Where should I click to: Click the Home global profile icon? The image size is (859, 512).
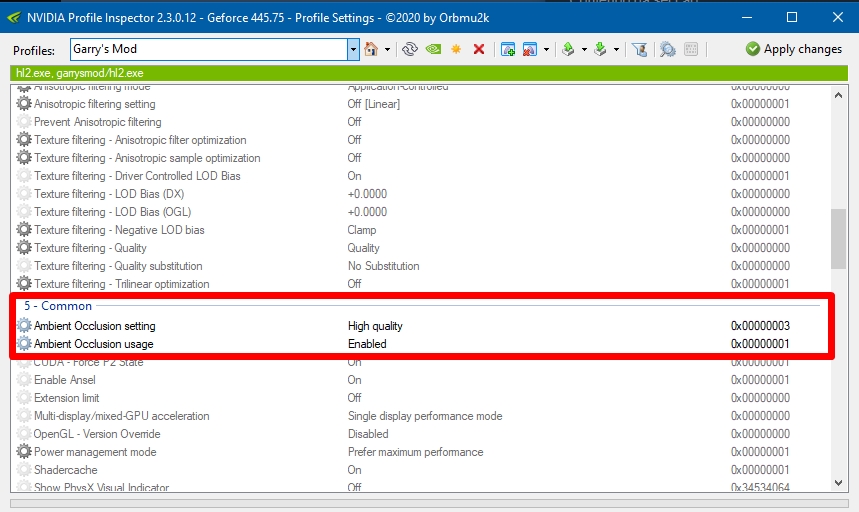tap(371, 49)
